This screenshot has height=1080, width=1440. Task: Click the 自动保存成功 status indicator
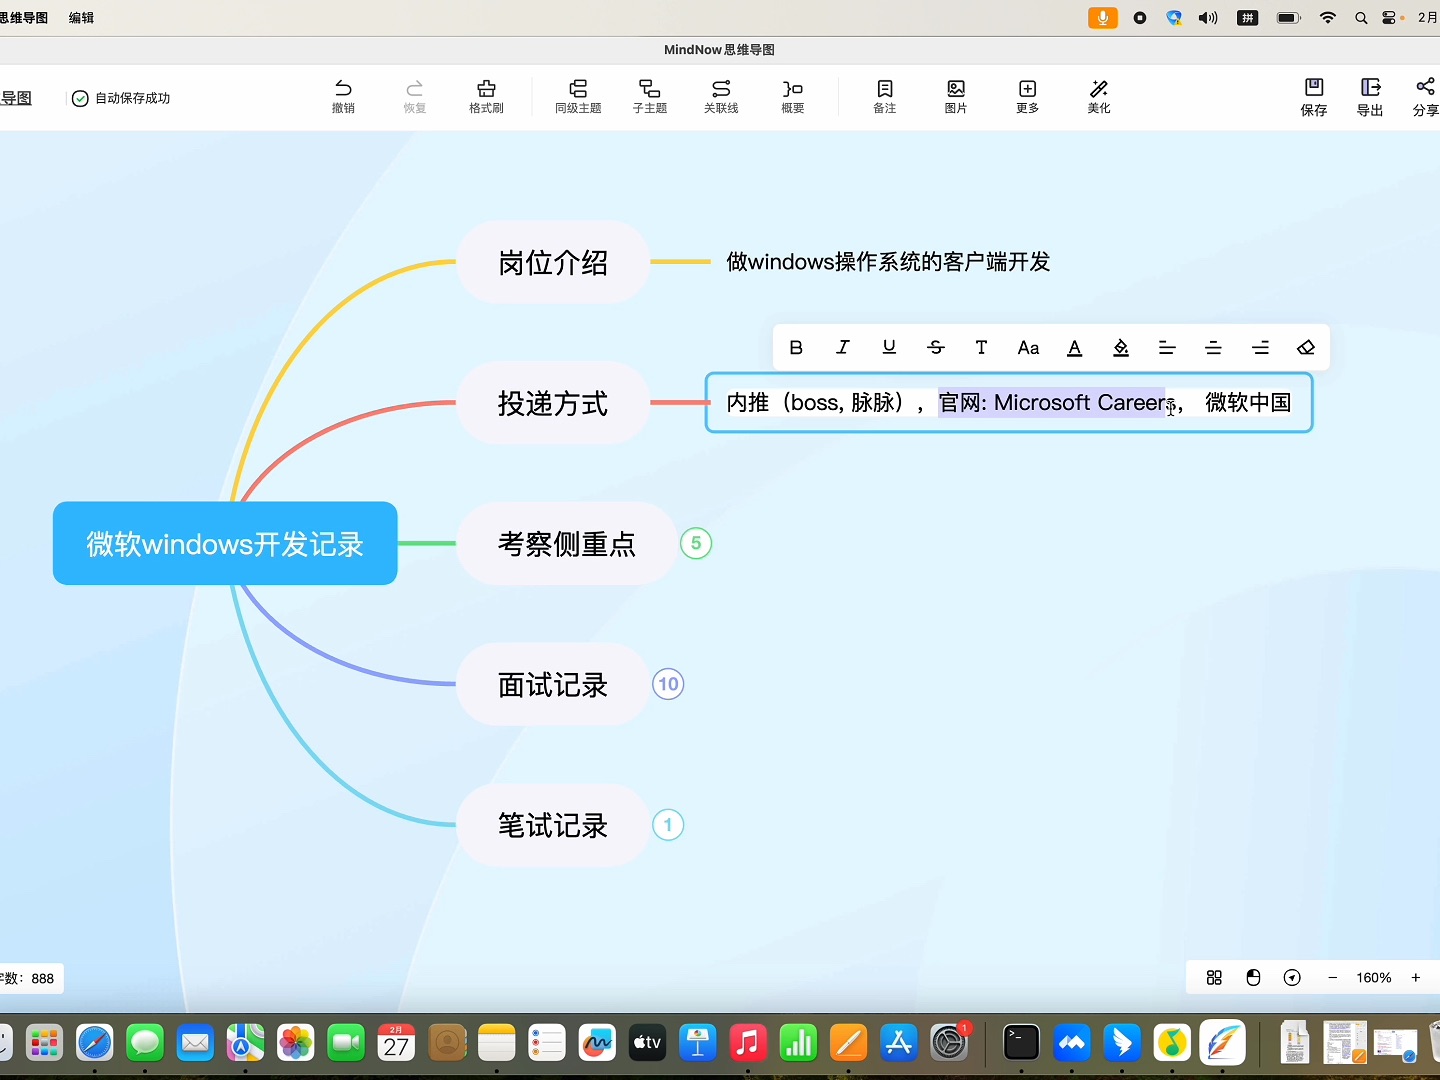[121, 98]
